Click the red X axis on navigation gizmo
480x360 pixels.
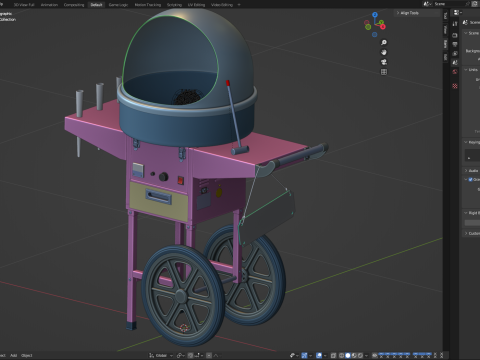(x=383, y=27)
